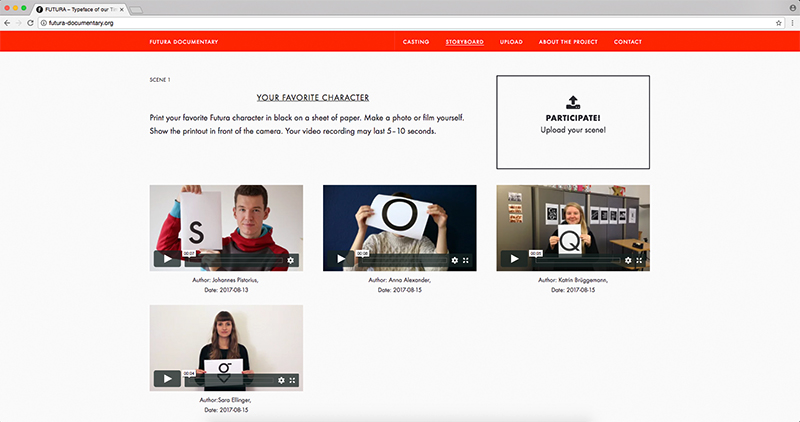This screenshot has width=800, height=422.
Task: Click the 'SCENE 1' label
Action: pos(160,80)
